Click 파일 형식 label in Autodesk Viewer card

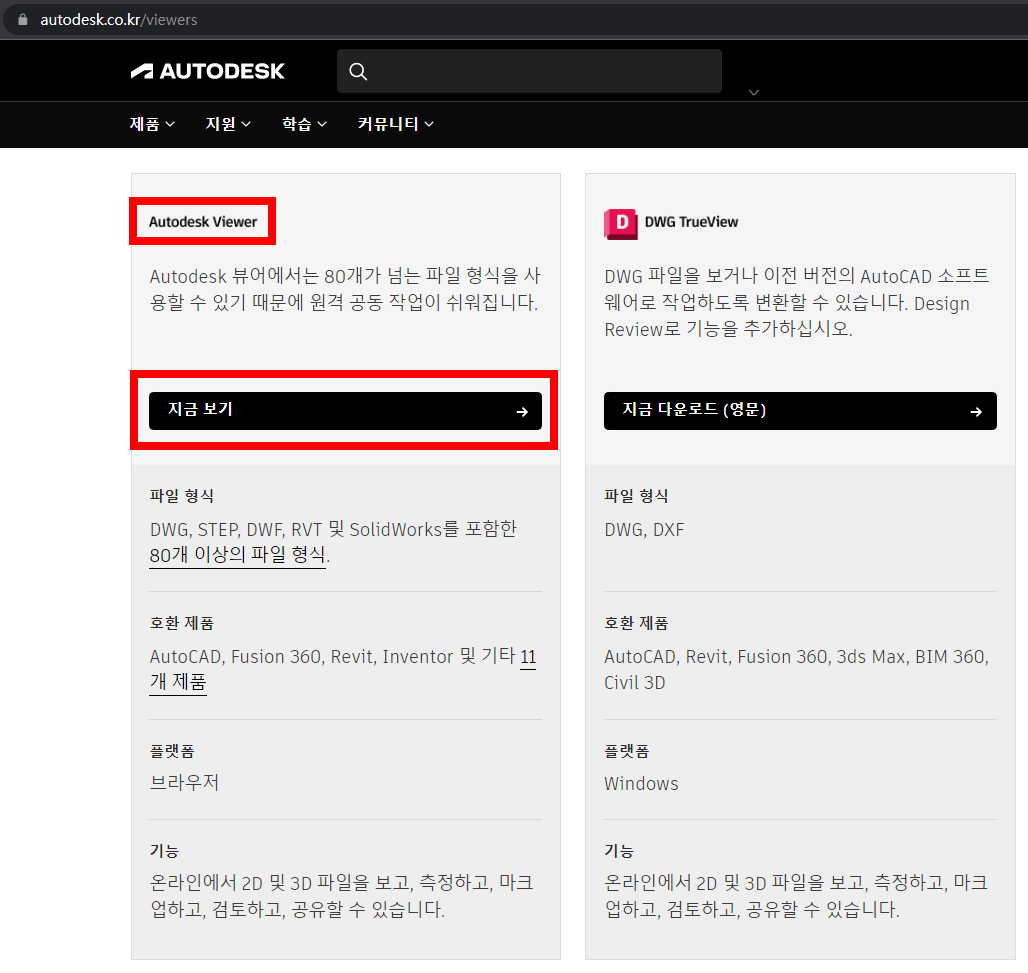pos(182,496)
